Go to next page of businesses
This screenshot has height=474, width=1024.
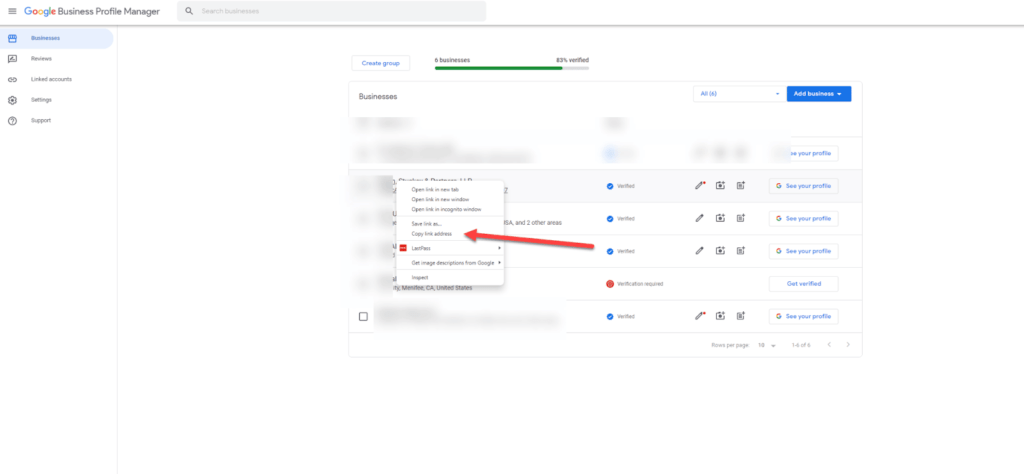click(848, 344)
